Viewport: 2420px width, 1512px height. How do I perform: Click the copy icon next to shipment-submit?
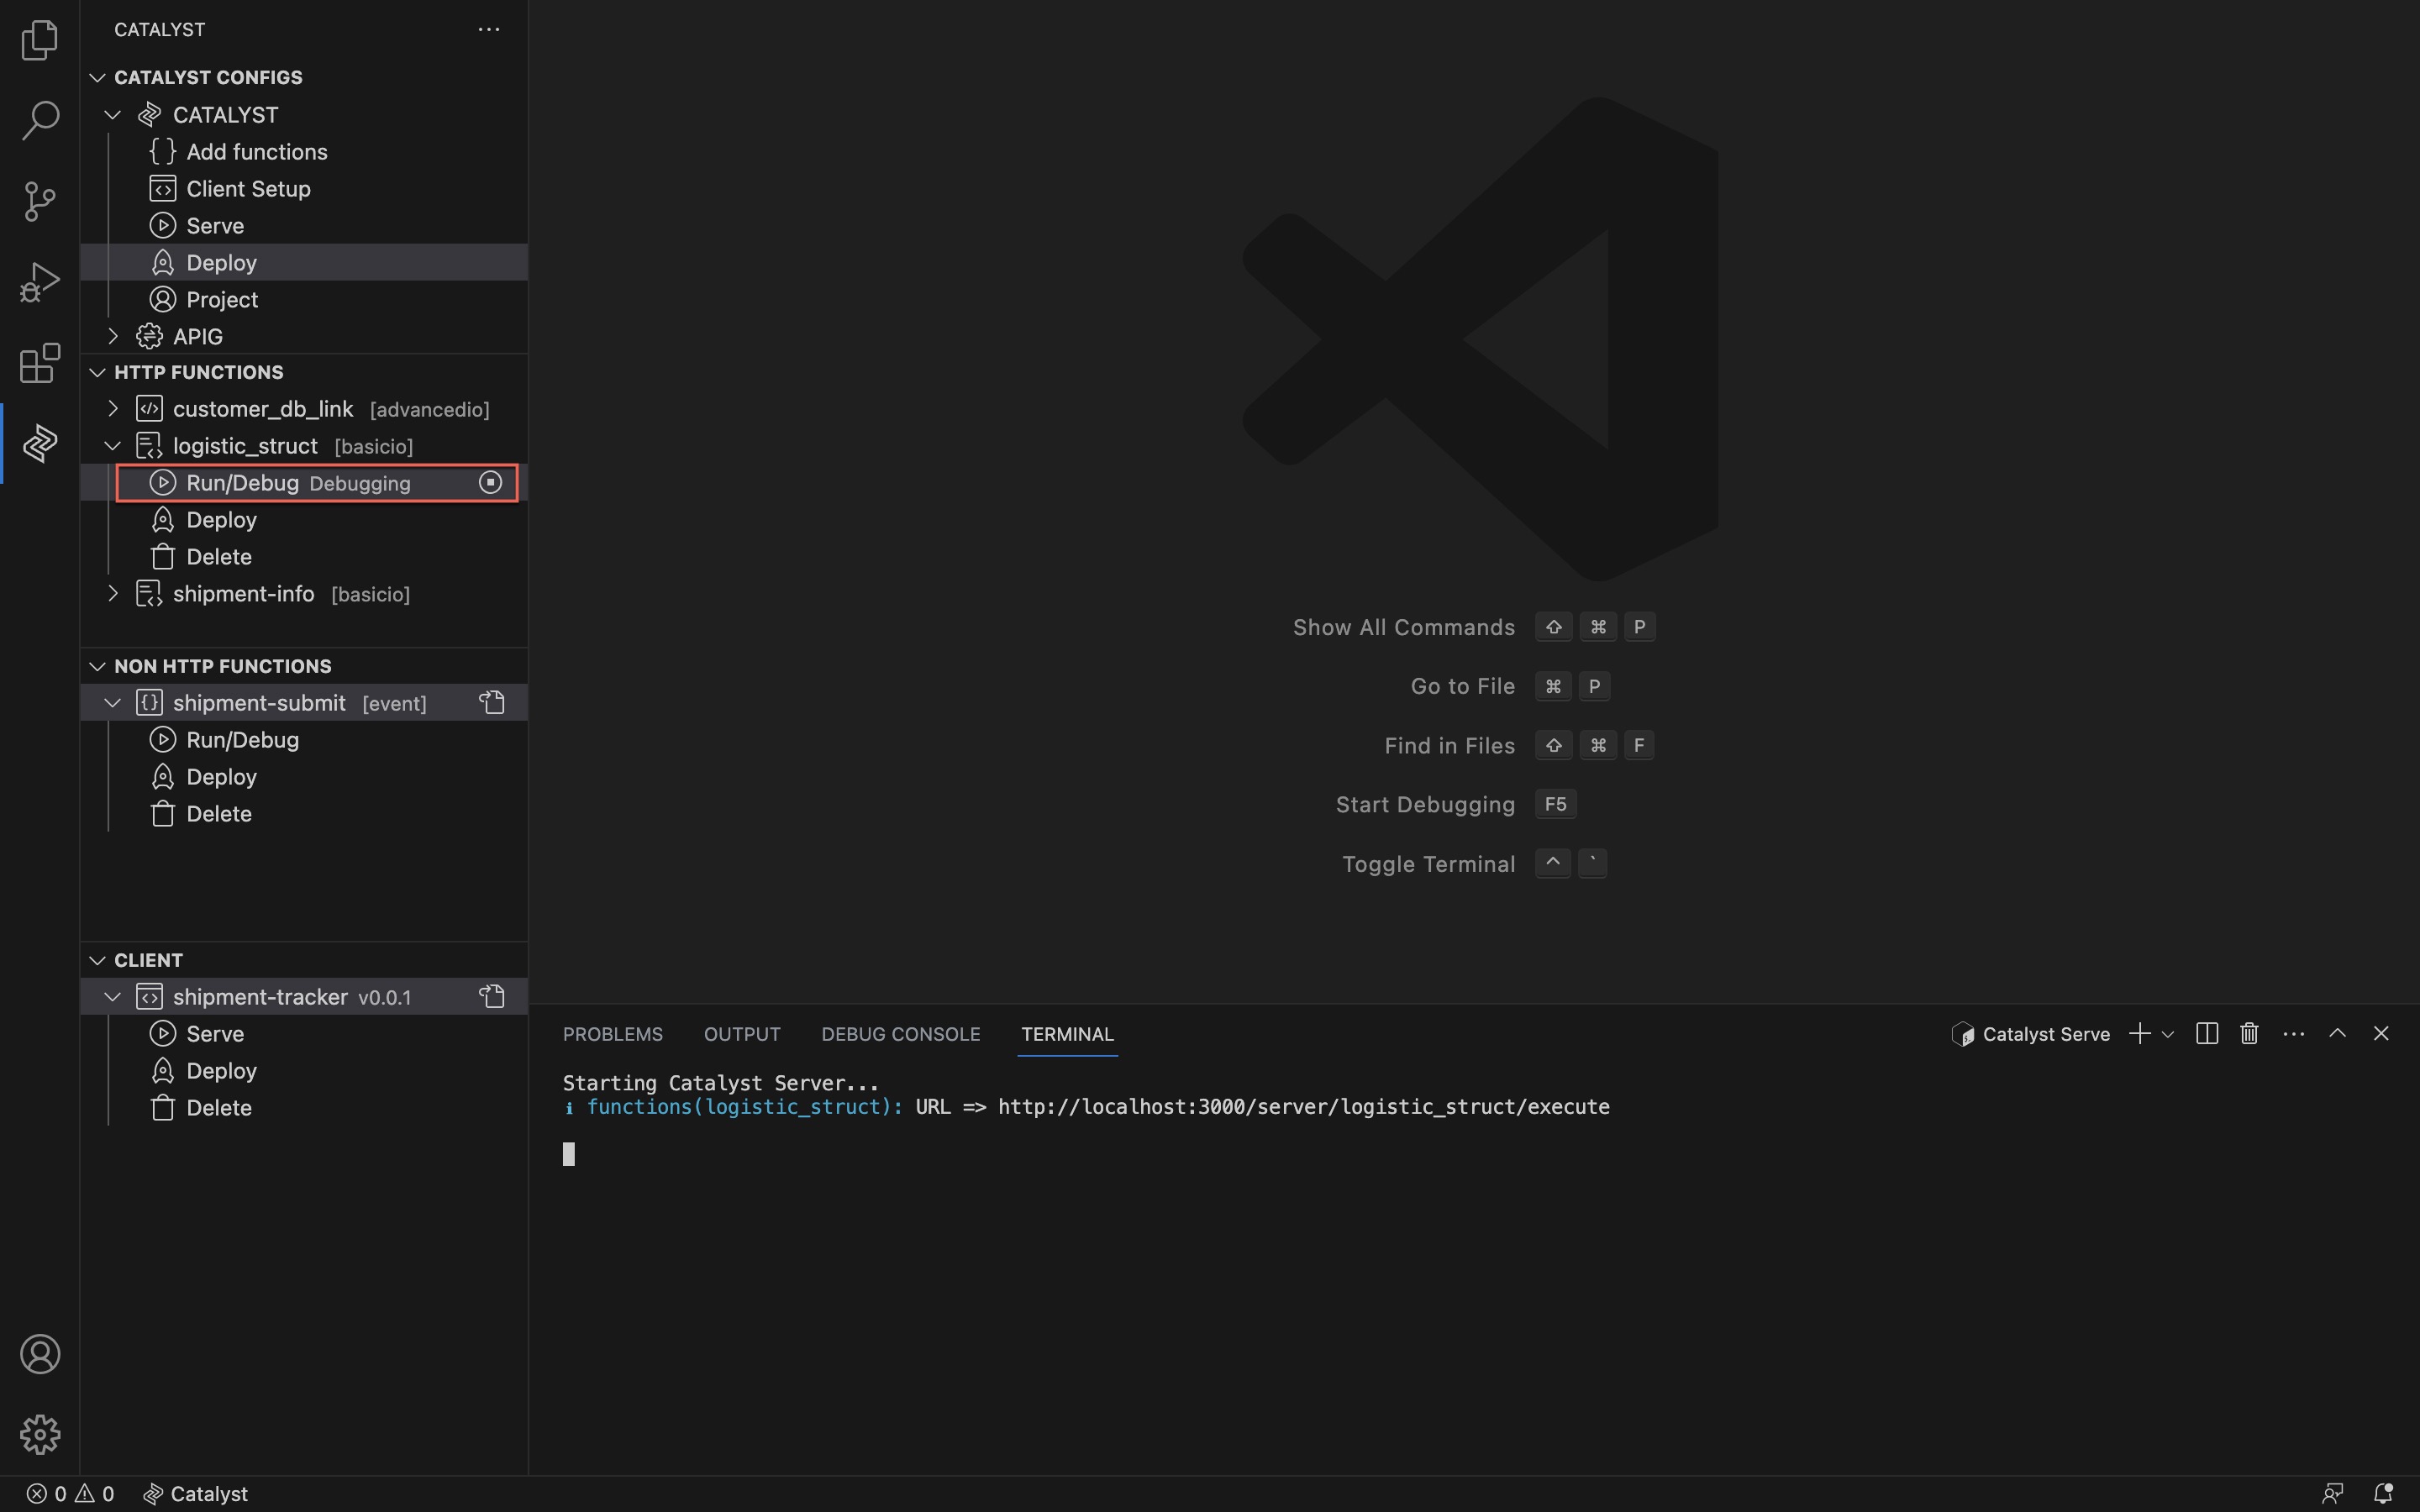point(490,702)
